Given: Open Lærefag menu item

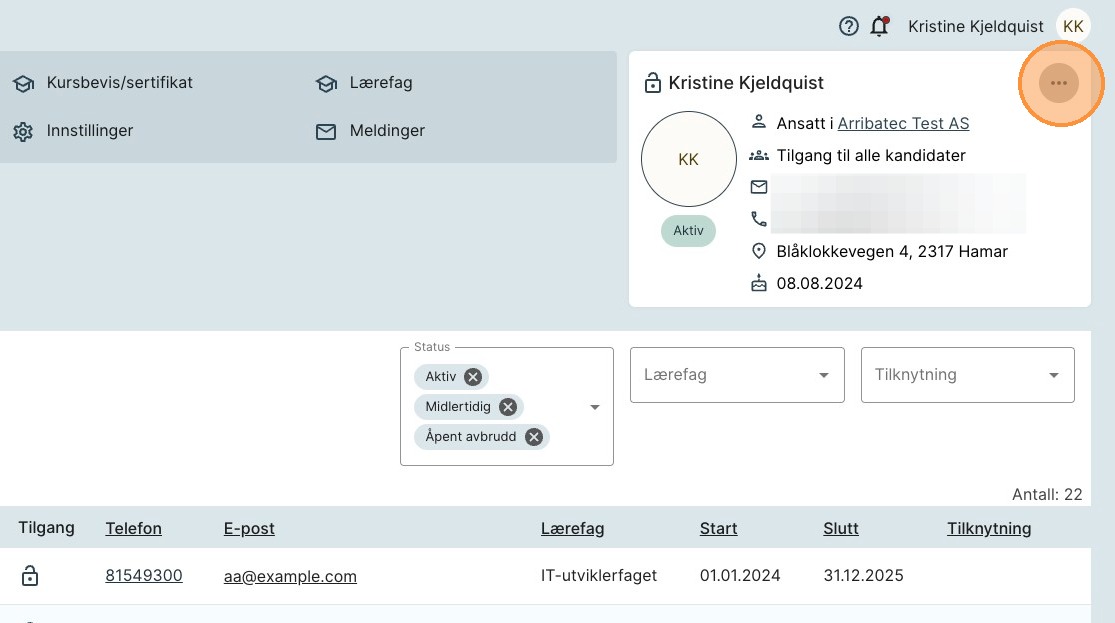Looking at the screenshot, I should click(380, 83).
